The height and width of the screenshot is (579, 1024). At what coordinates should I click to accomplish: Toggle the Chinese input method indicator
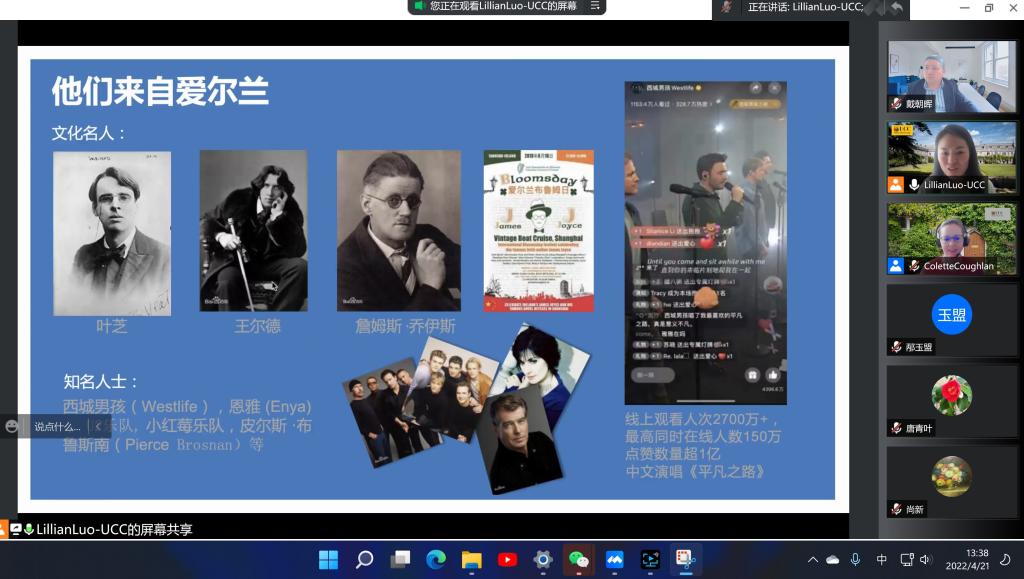point(881,559)
